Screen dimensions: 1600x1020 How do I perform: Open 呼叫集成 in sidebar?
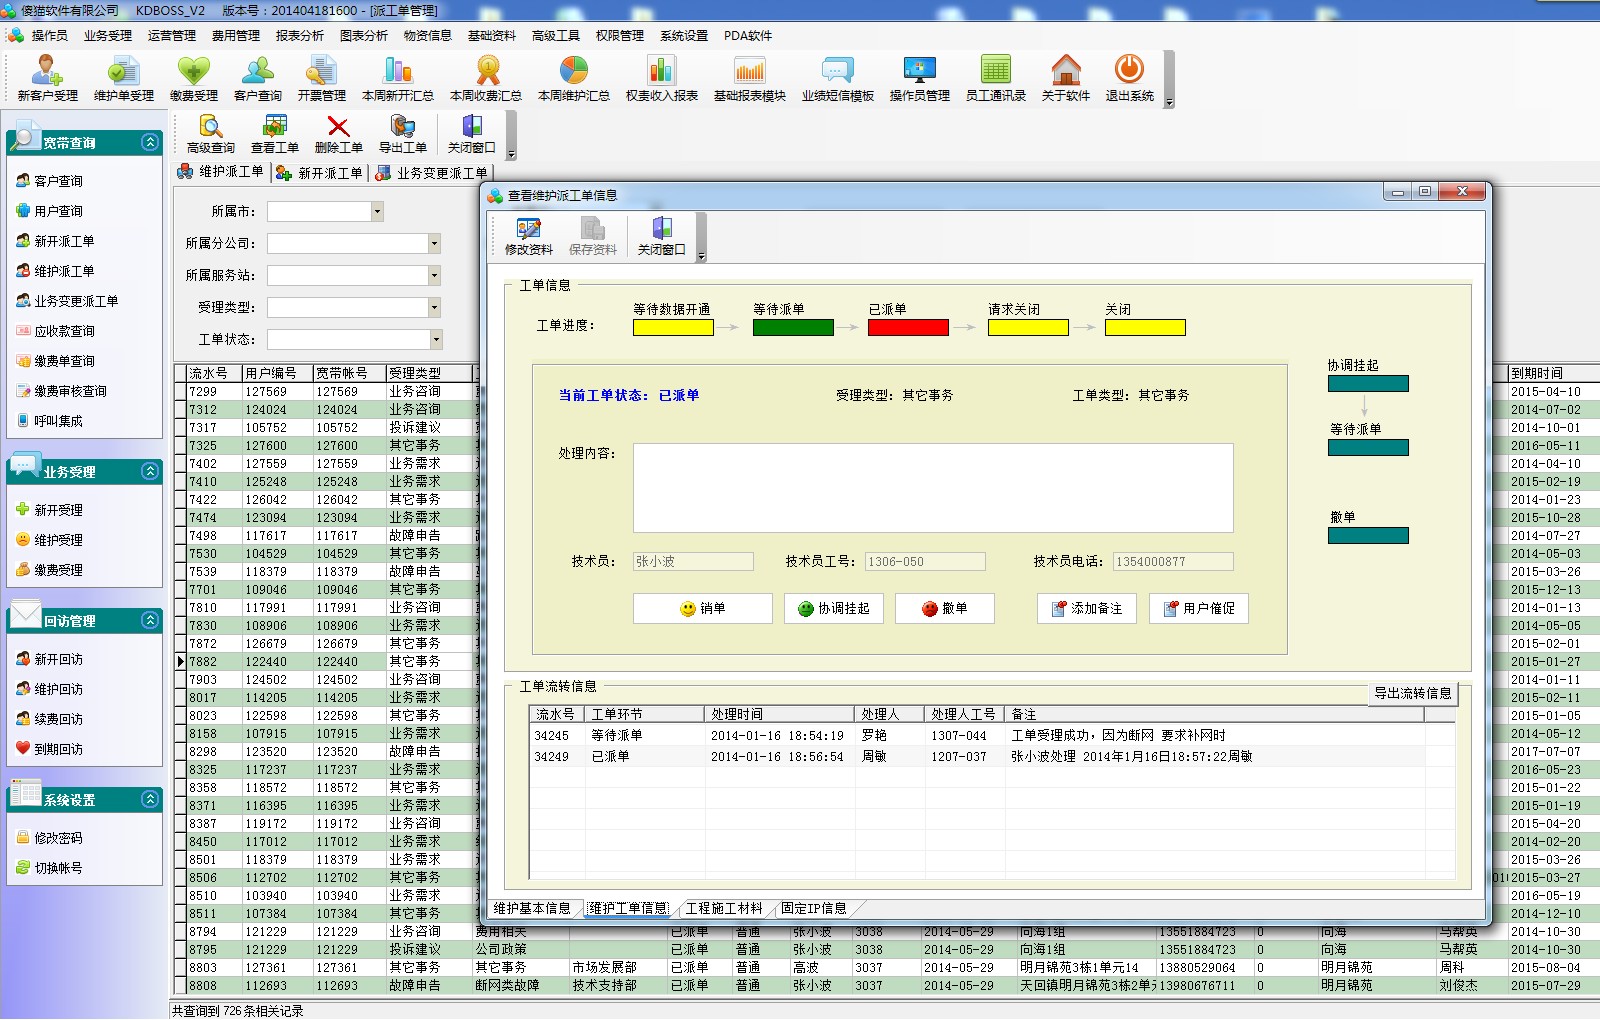coord(58,421)
